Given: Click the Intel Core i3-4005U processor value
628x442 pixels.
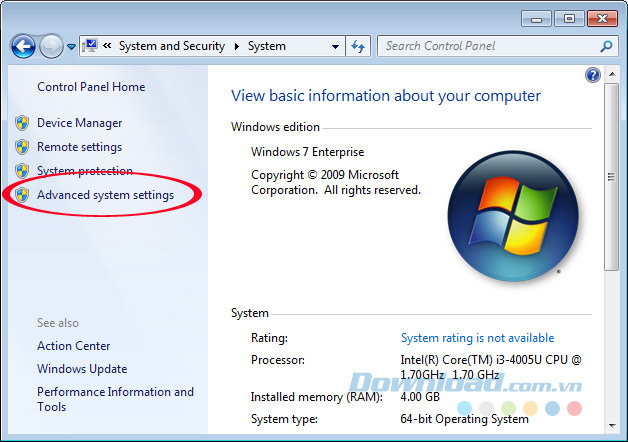Looking at the screenshot, I should [491, 367].
